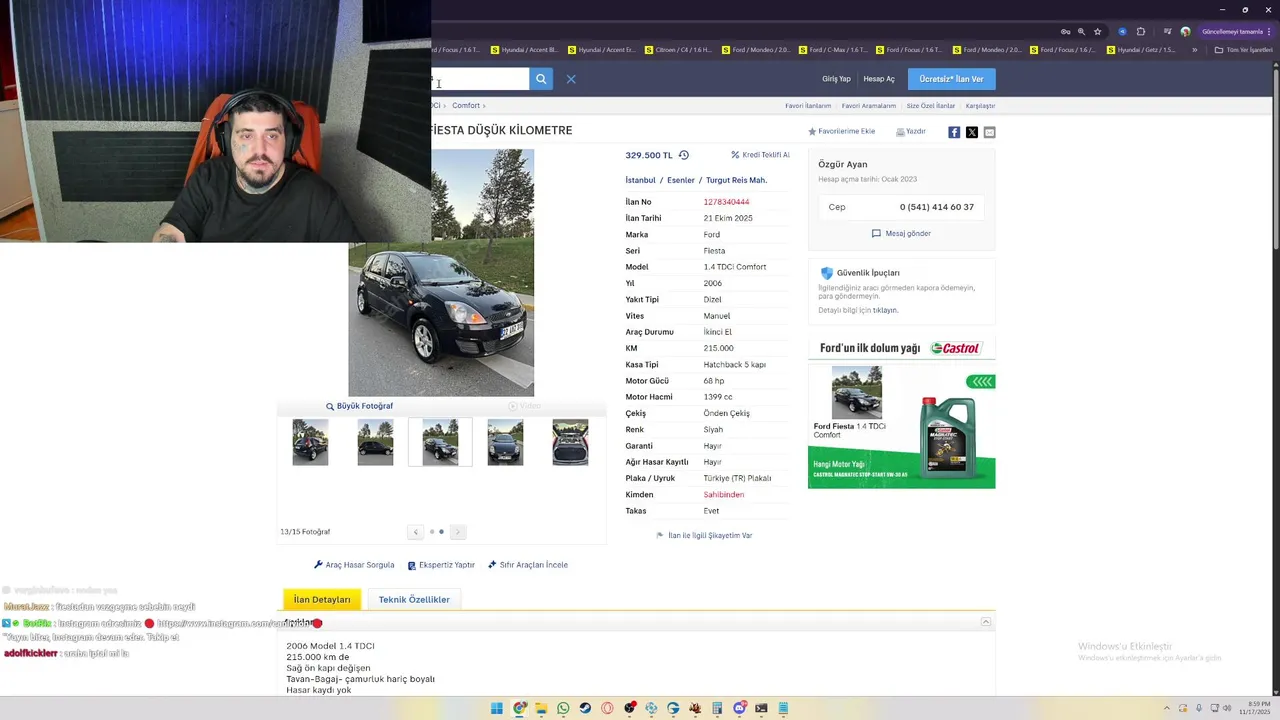Screen dimensions: 1280x720
Task: Open Chrome password key icon
Action: 1065,32
